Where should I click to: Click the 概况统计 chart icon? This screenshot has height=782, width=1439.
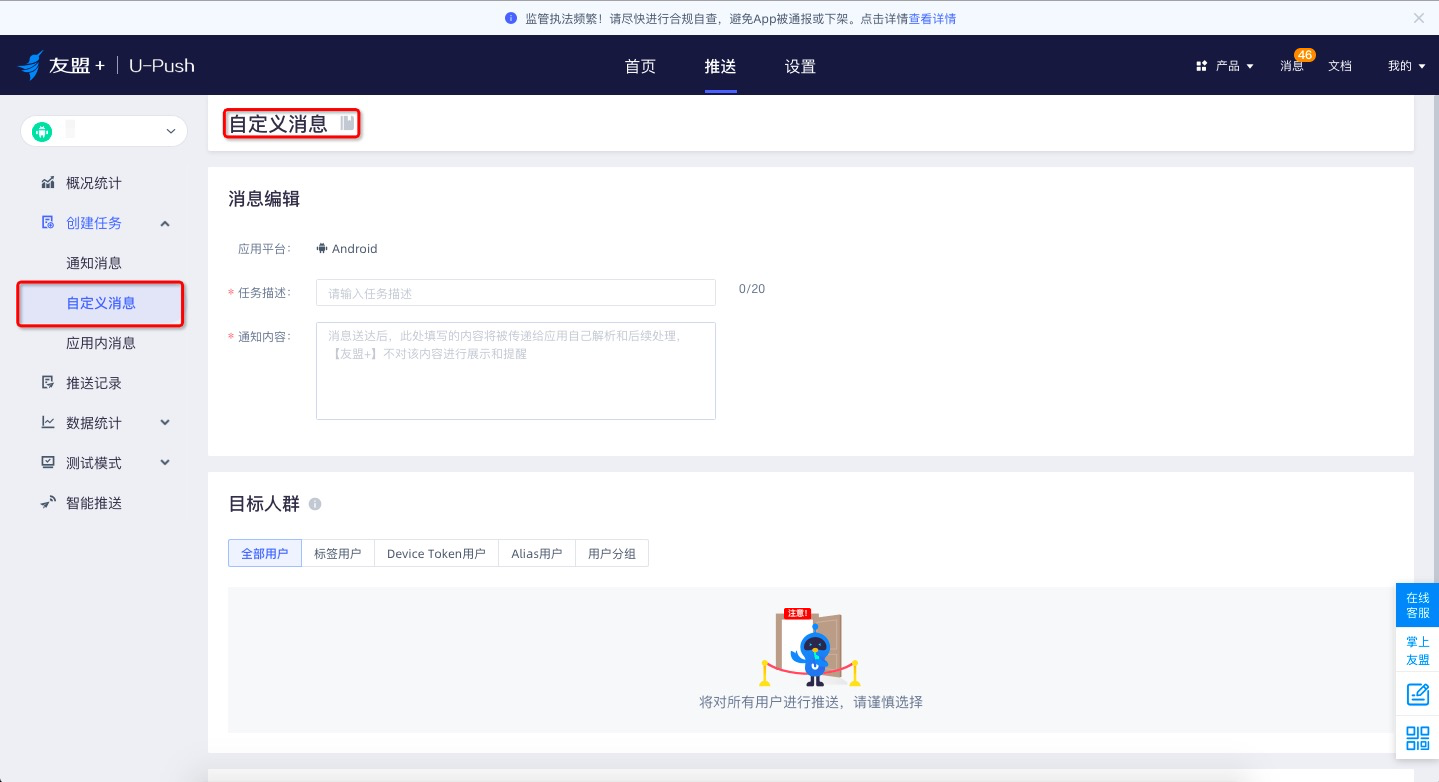pyautogui.click(x=48, y=183)
